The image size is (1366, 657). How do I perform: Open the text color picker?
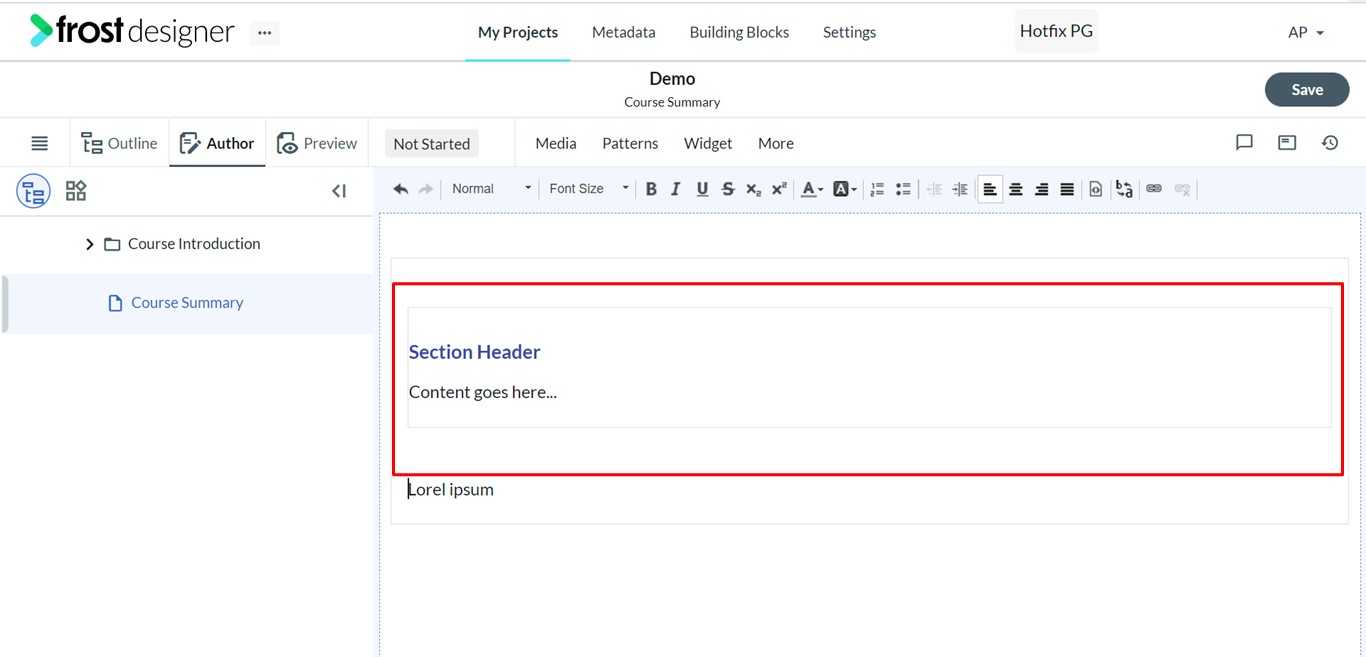pos(812,189)
